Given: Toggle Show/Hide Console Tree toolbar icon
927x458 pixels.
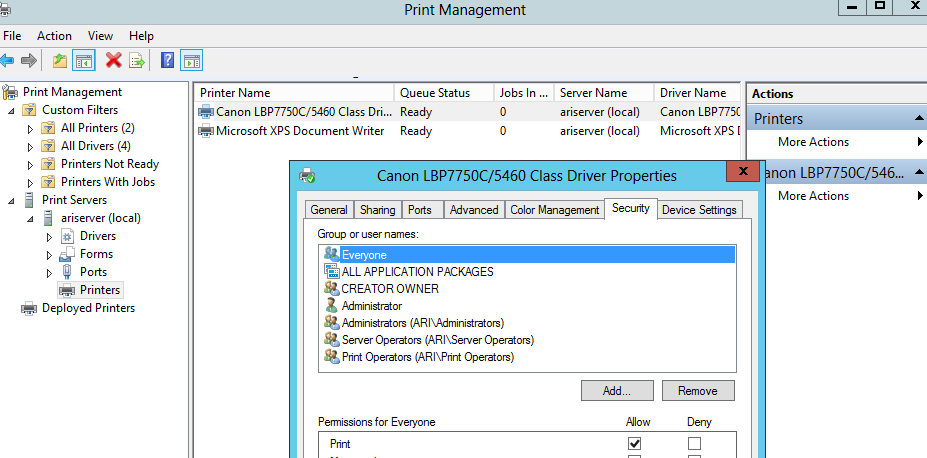Looking at the screenshot, I should point(84,60).
